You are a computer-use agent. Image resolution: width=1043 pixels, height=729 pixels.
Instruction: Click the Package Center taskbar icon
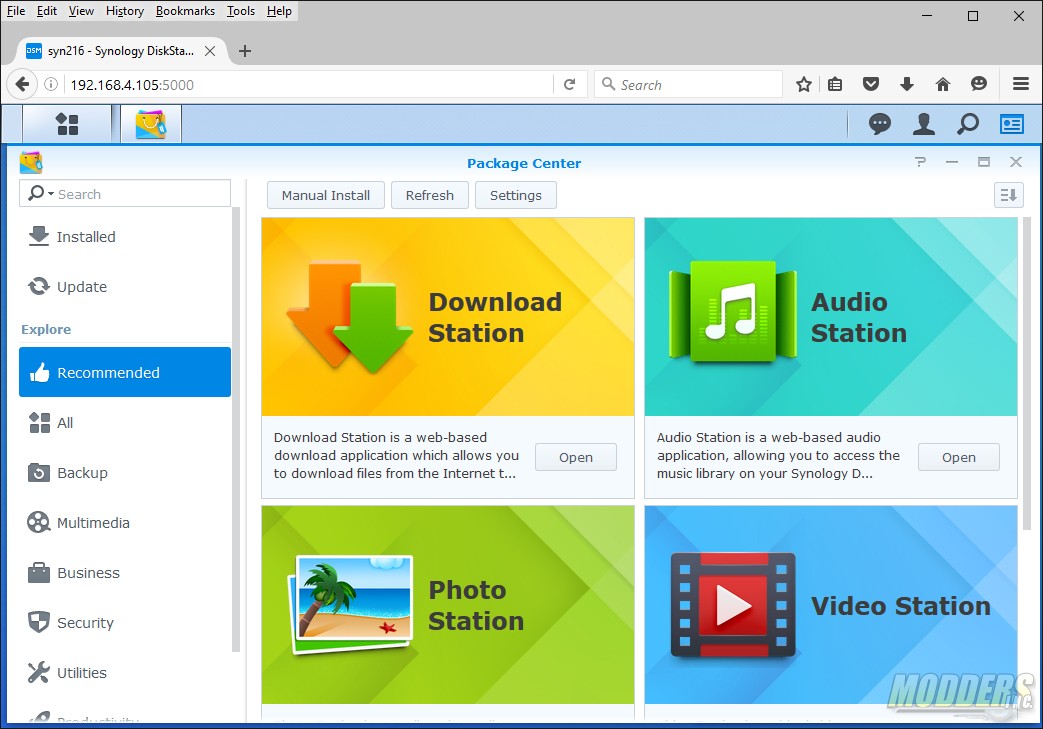pyautogui.click(x=151, y=124)
